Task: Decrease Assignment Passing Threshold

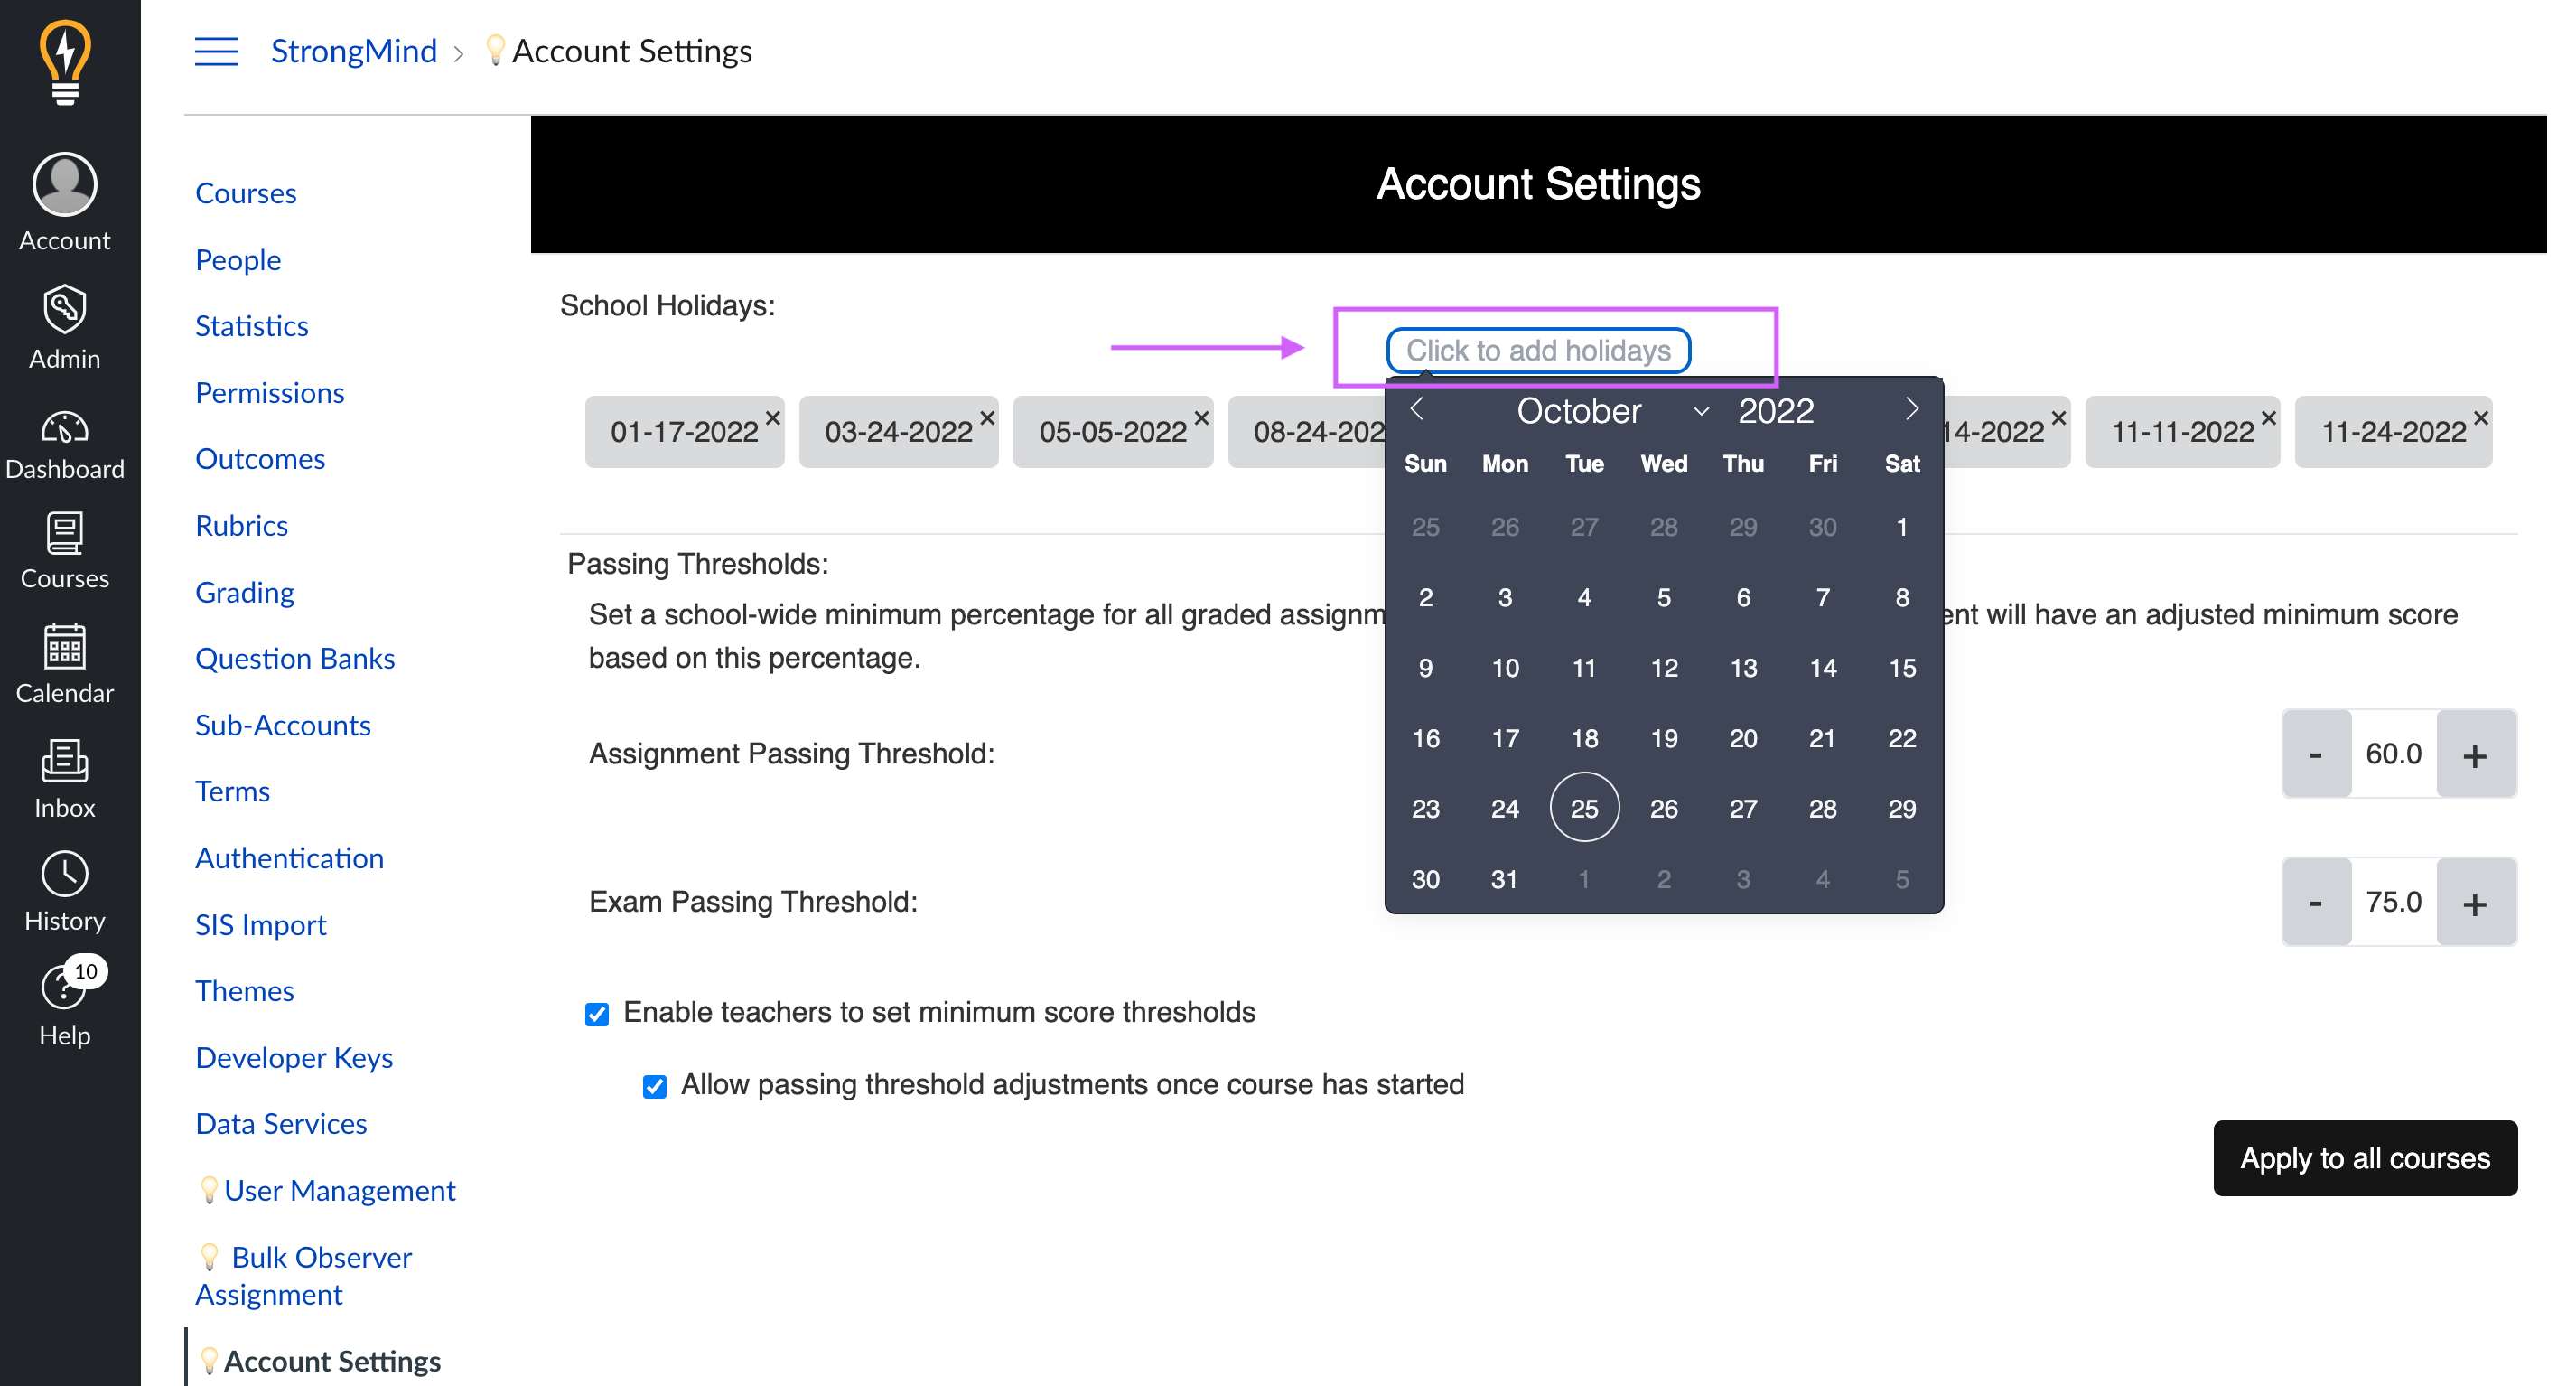Action: 2315,754
